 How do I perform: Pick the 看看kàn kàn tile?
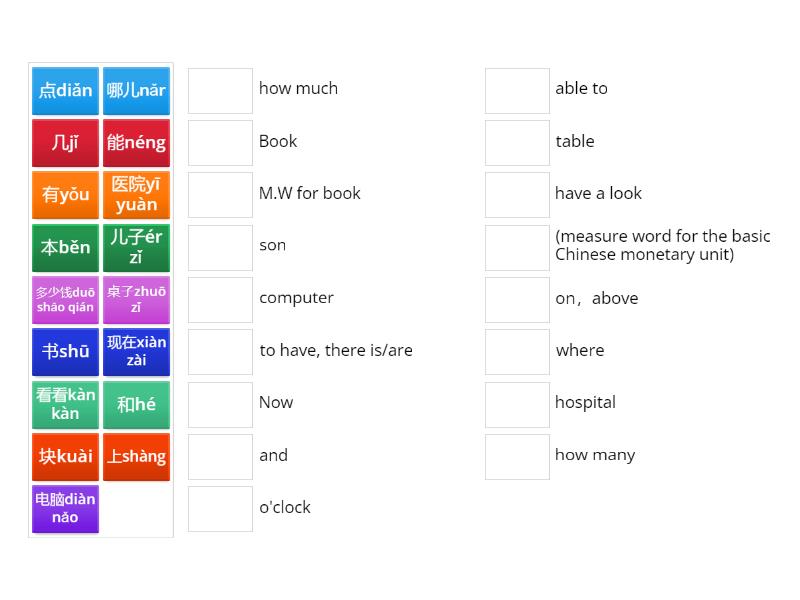(x=65, y=405)
